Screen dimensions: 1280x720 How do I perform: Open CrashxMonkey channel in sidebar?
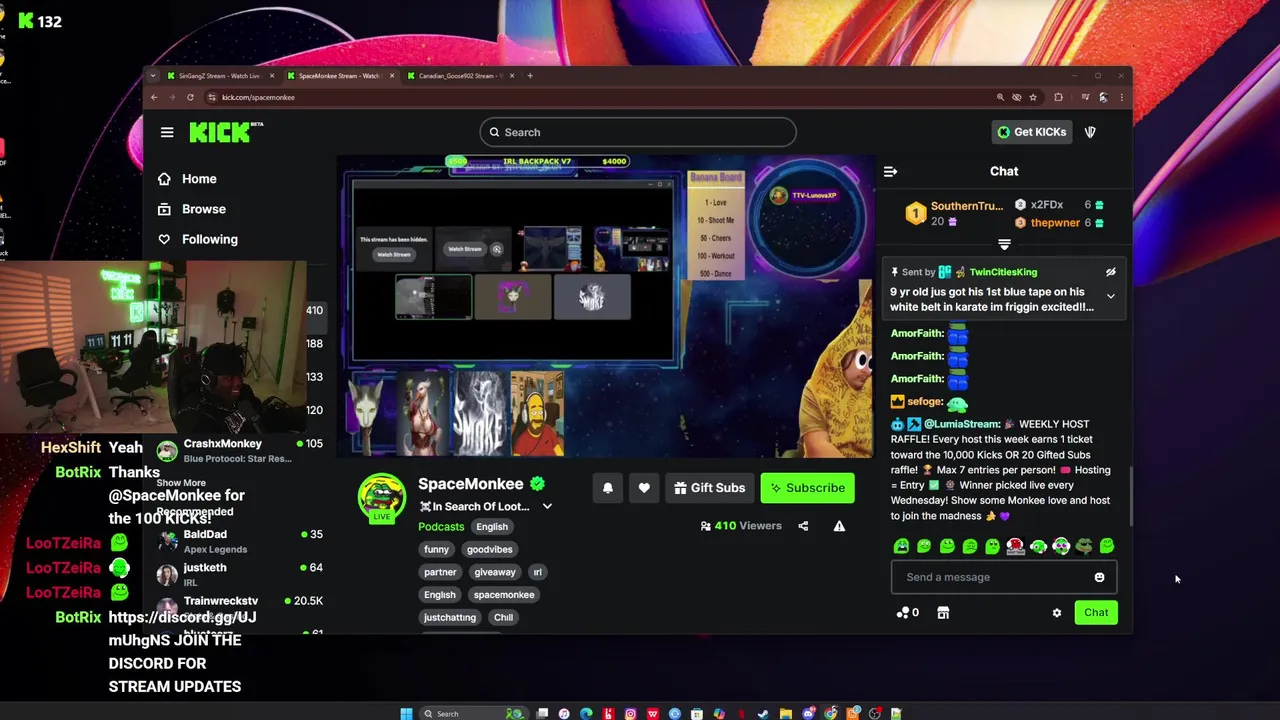[238, 450]
